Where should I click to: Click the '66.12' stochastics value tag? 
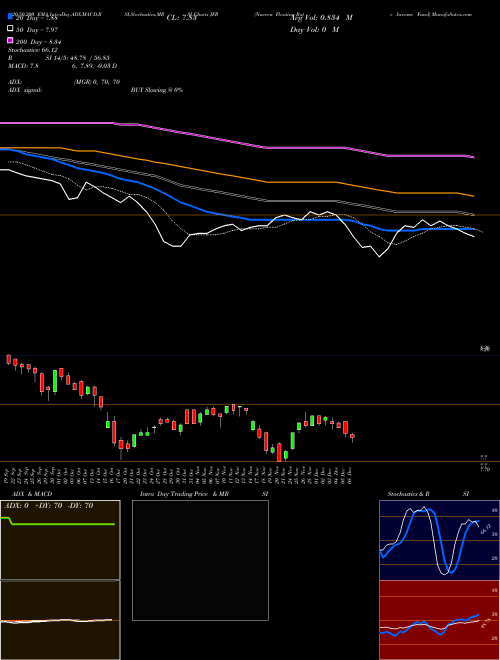[x=486, y=529]
